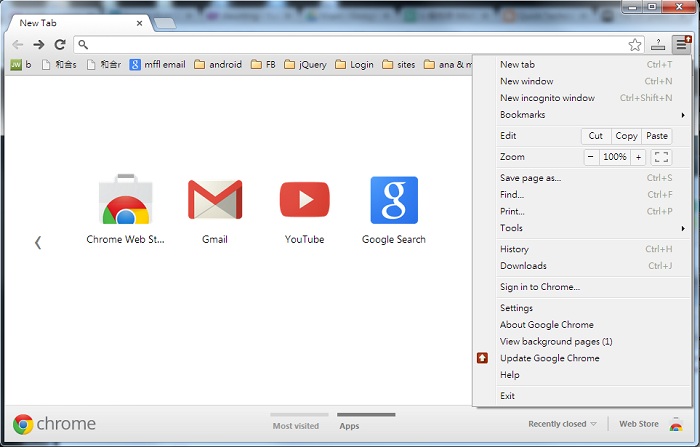This screenshot has width=700, height=447.
Task: Click the Web Store link
Action: pyautogui.click(x=639, y=424)
